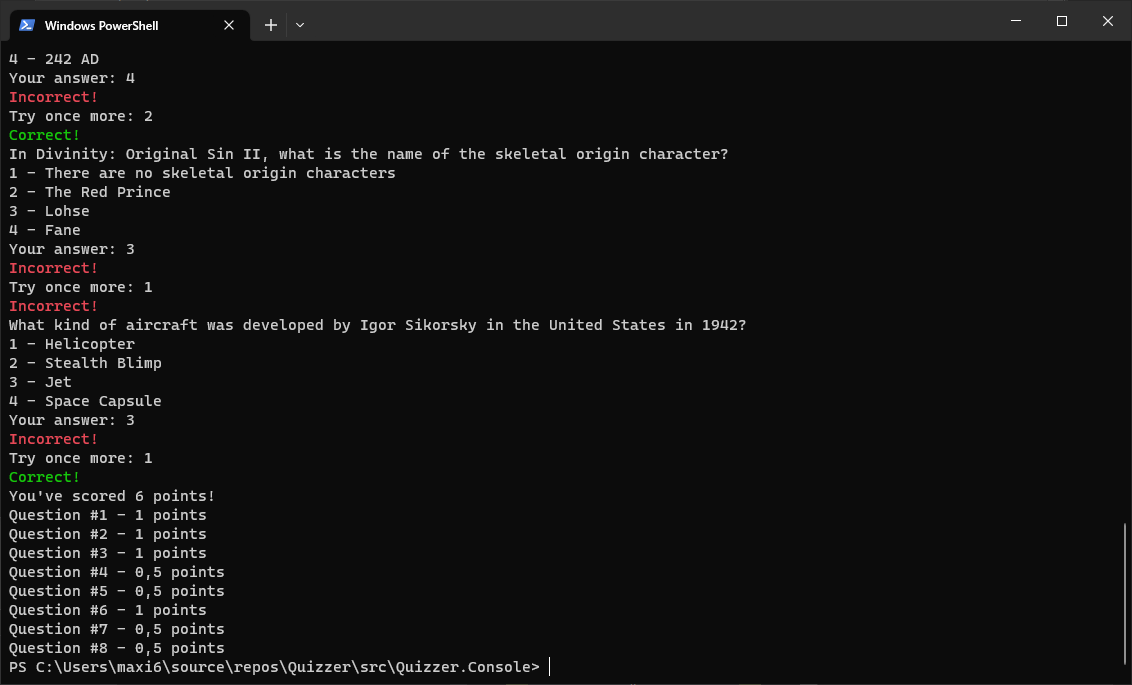
Task: Close the Windows PowerShell tab
Action: click(229, 25)
